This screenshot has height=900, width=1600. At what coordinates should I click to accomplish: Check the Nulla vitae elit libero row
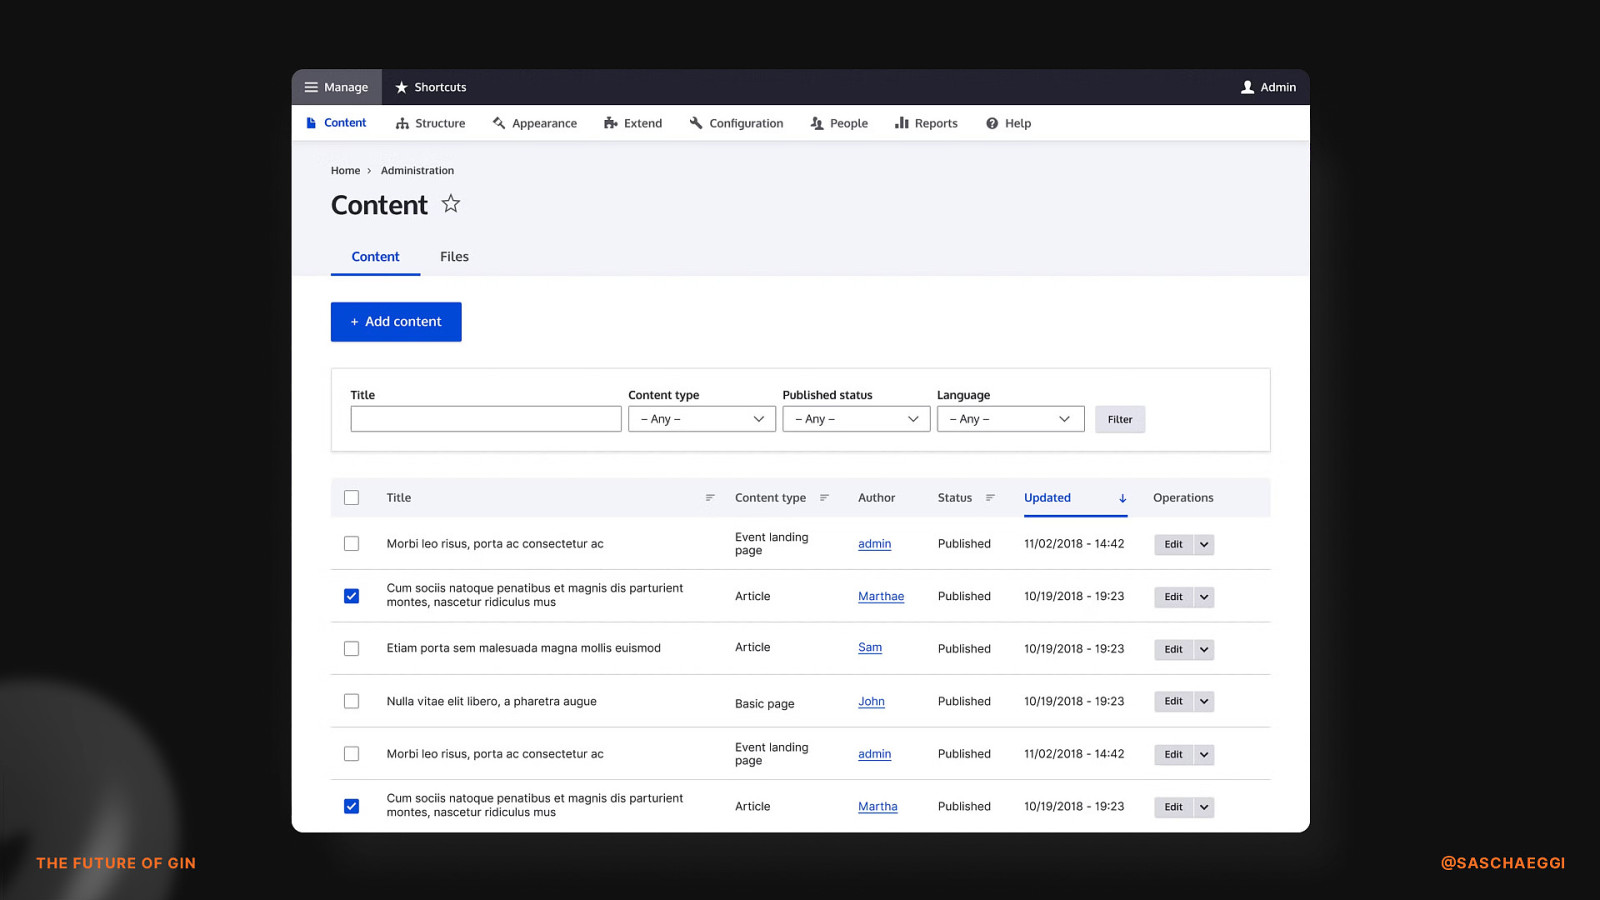click(x=351, y=701)
